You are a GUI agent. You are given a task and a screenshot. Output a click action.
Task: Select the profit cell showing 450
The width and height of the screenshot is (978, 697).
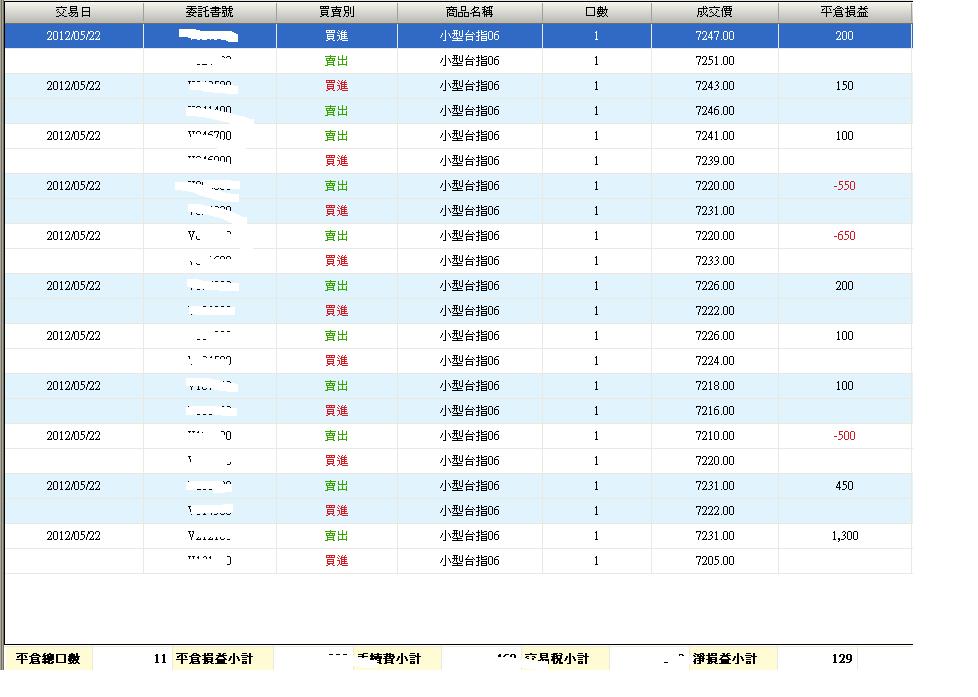tap(845, 485)
